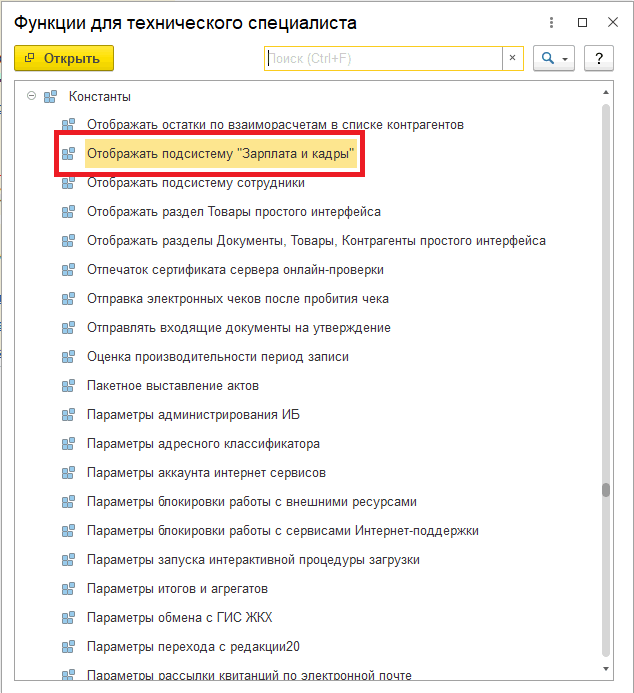Image resolution: width=634 pixels, height=693 pixels.
Task: Click icon beside Отображать остатки по взаиморасчетам
Action: point(68,125)
